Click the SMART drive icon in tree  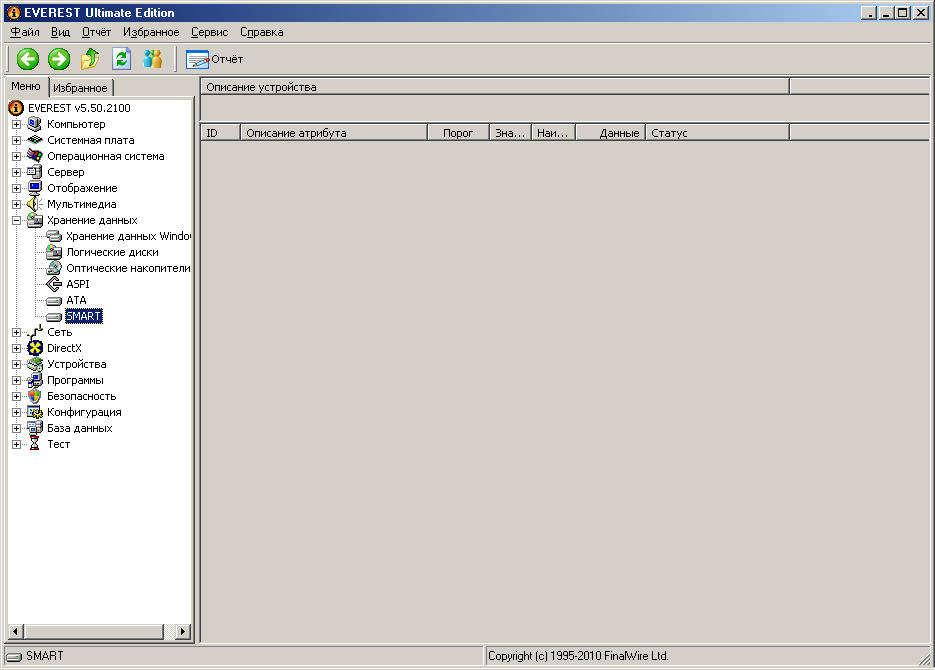54,317
